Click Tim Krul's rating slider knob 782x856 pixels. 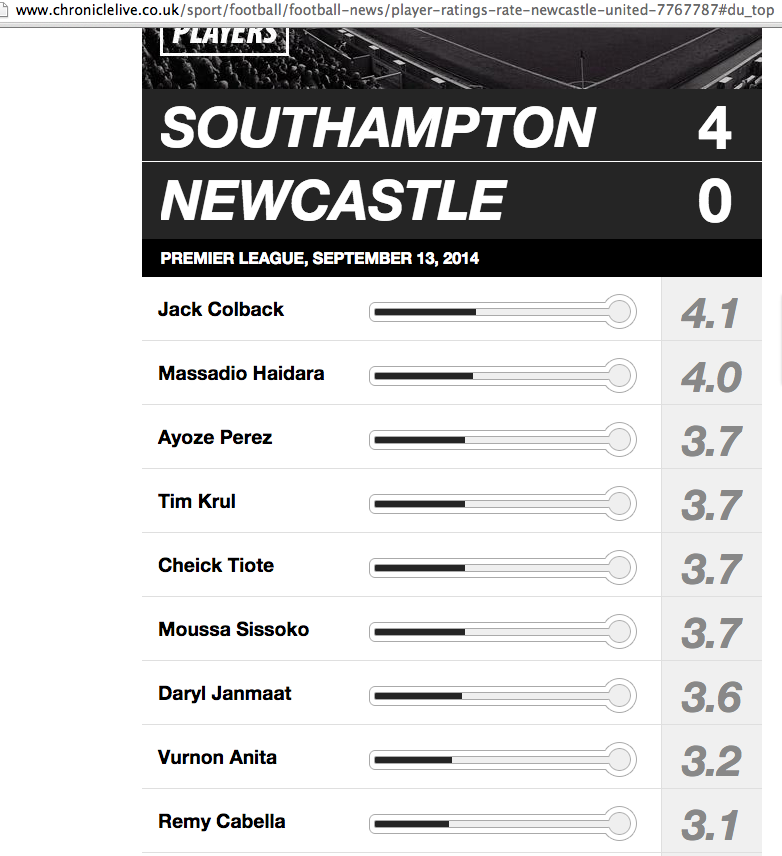619,503
